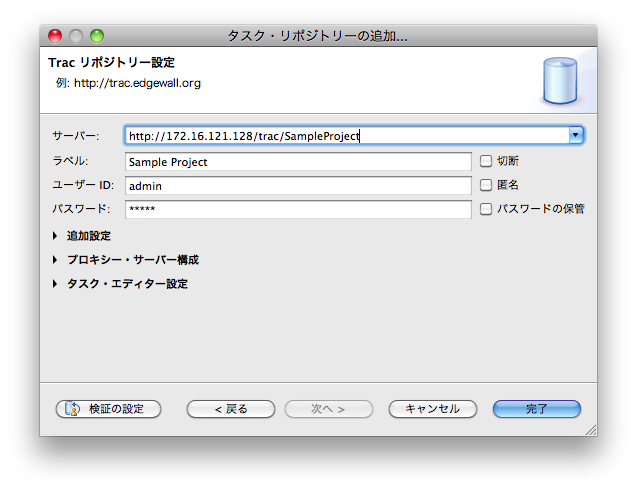Image resolution: width=637 pixels, height=491 pixels.
Task: Expand the プロキシー・サーバー構成 section
Action: point(55,260)
